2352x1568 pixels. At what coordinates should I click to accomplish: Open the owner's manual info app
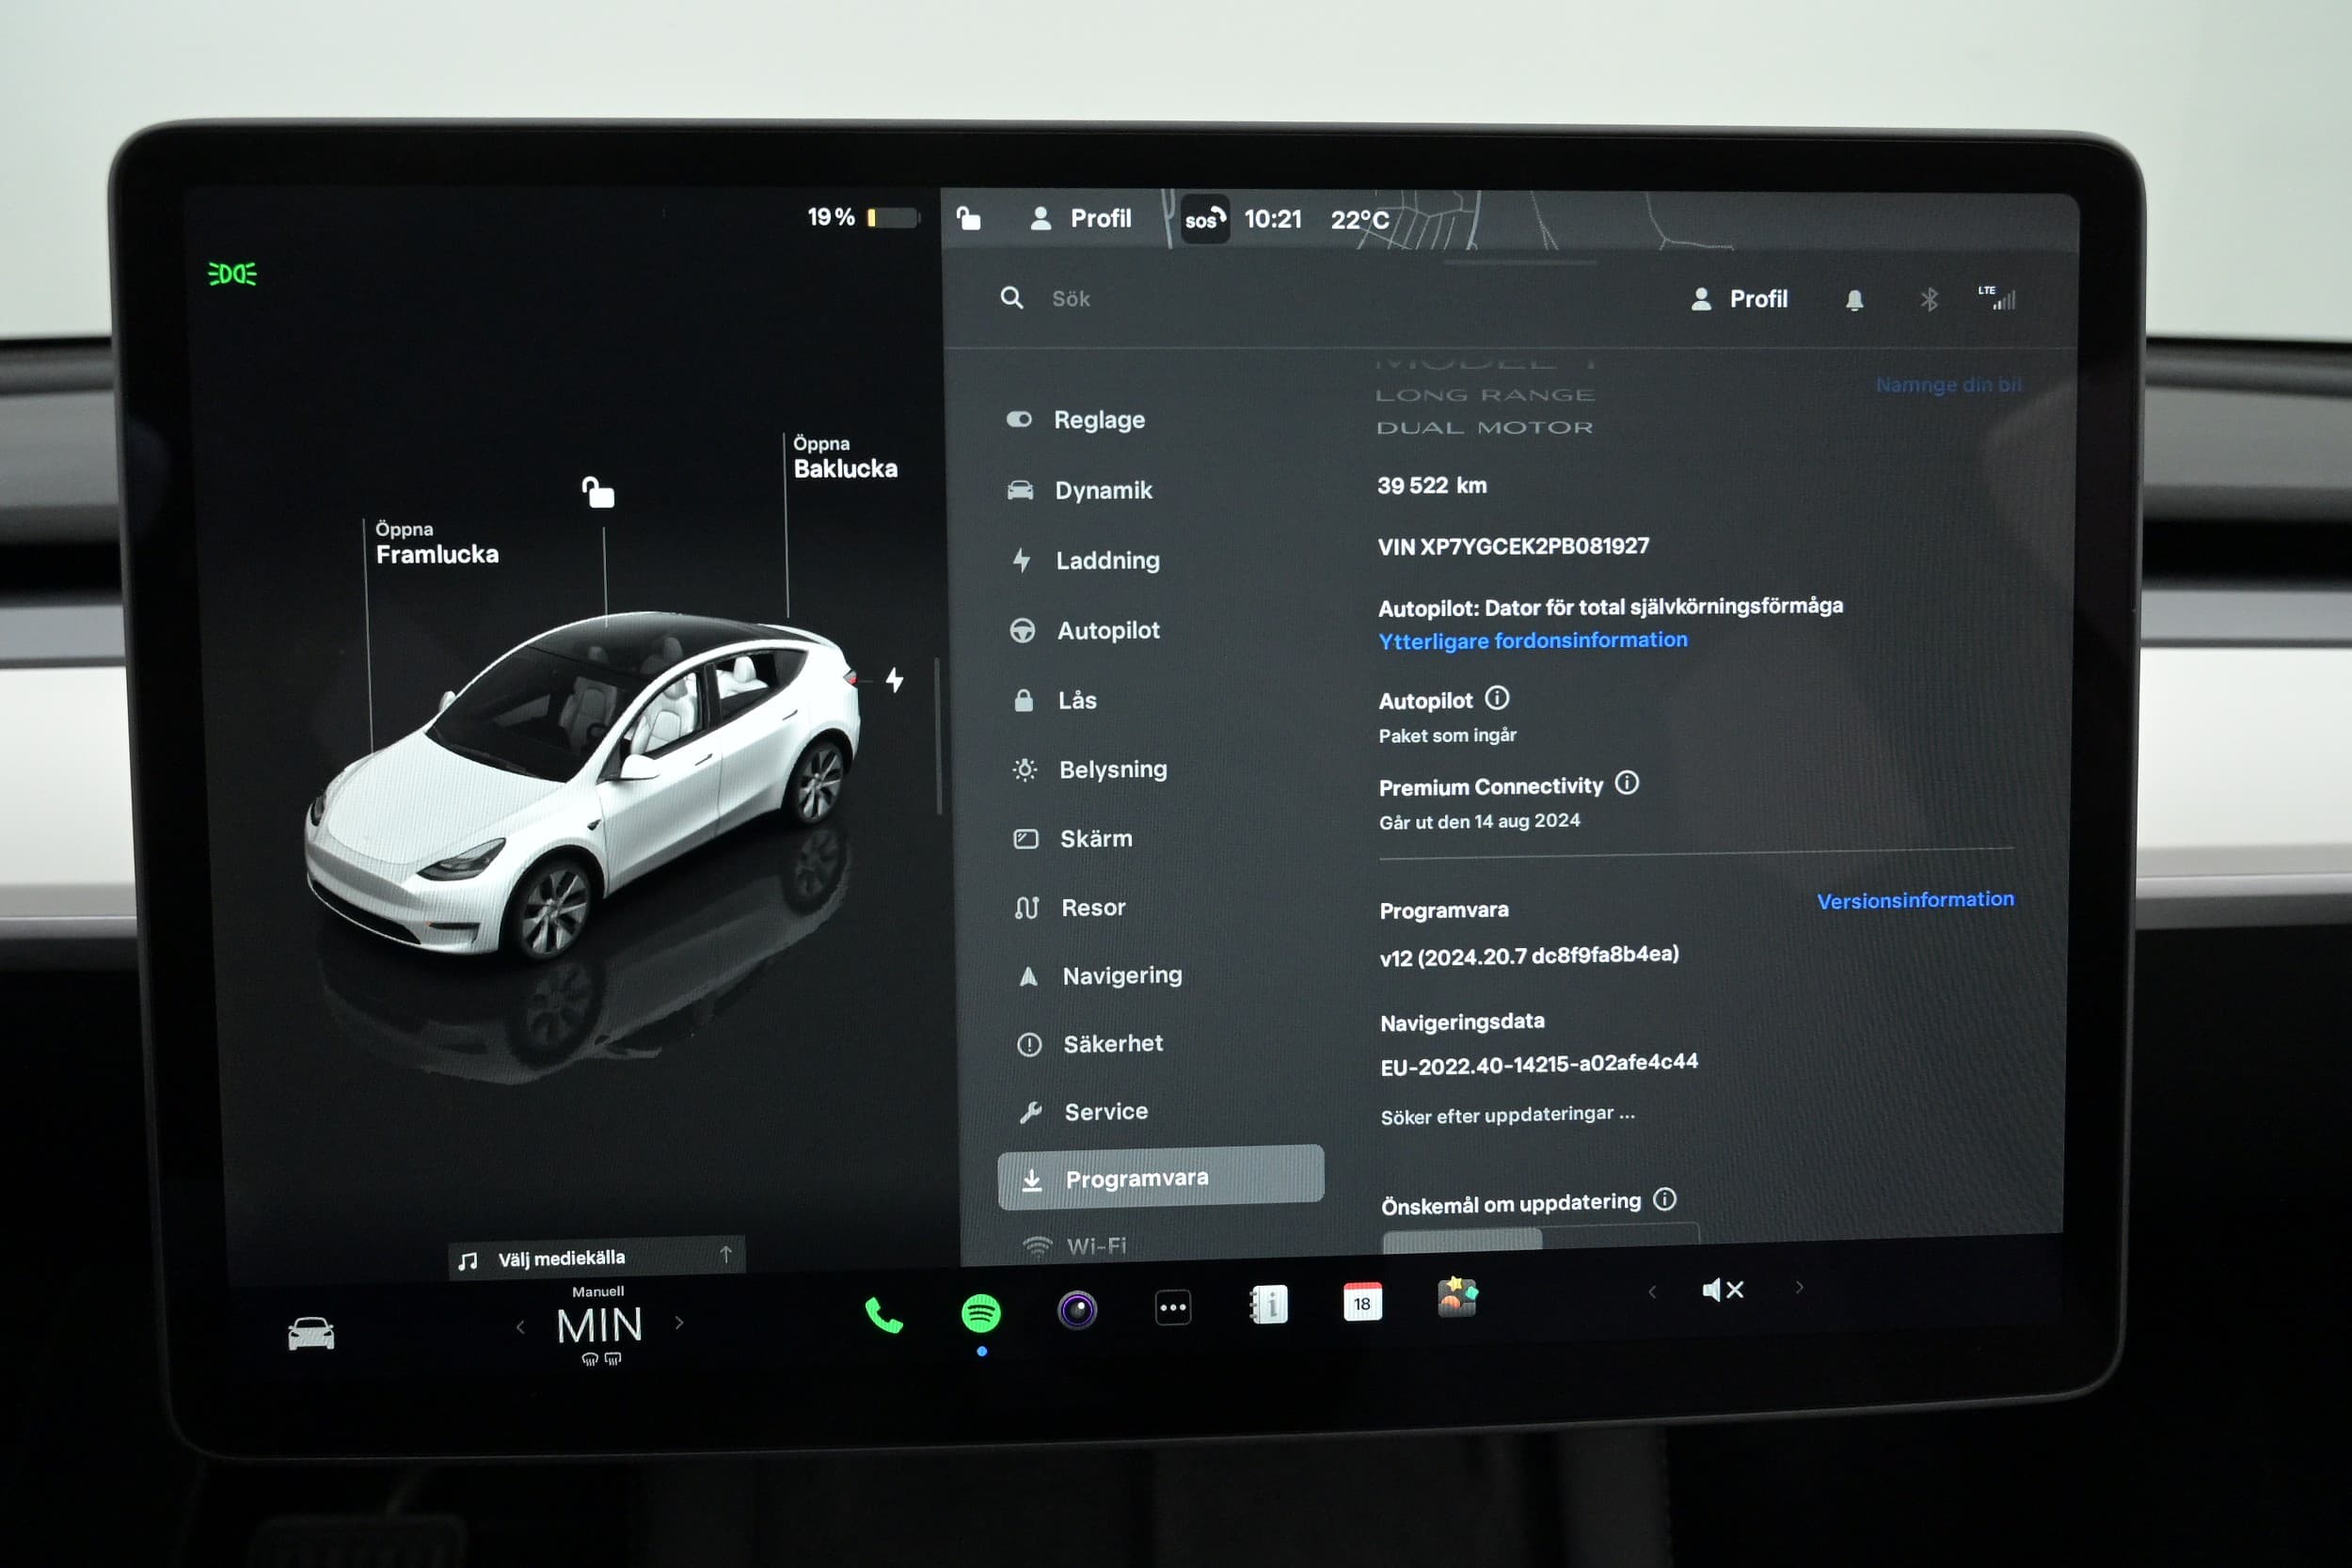click(x=1269, y=1305)
